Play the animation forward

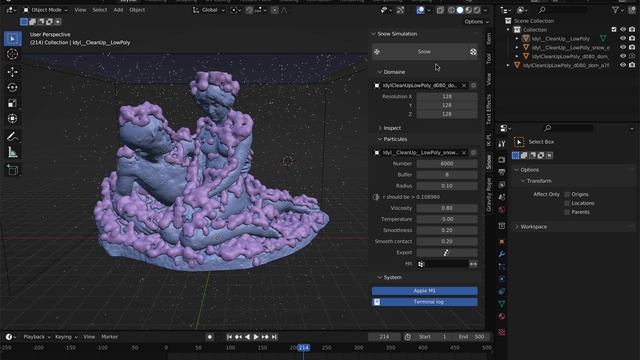pyautogui.click(x=256, y=337)
